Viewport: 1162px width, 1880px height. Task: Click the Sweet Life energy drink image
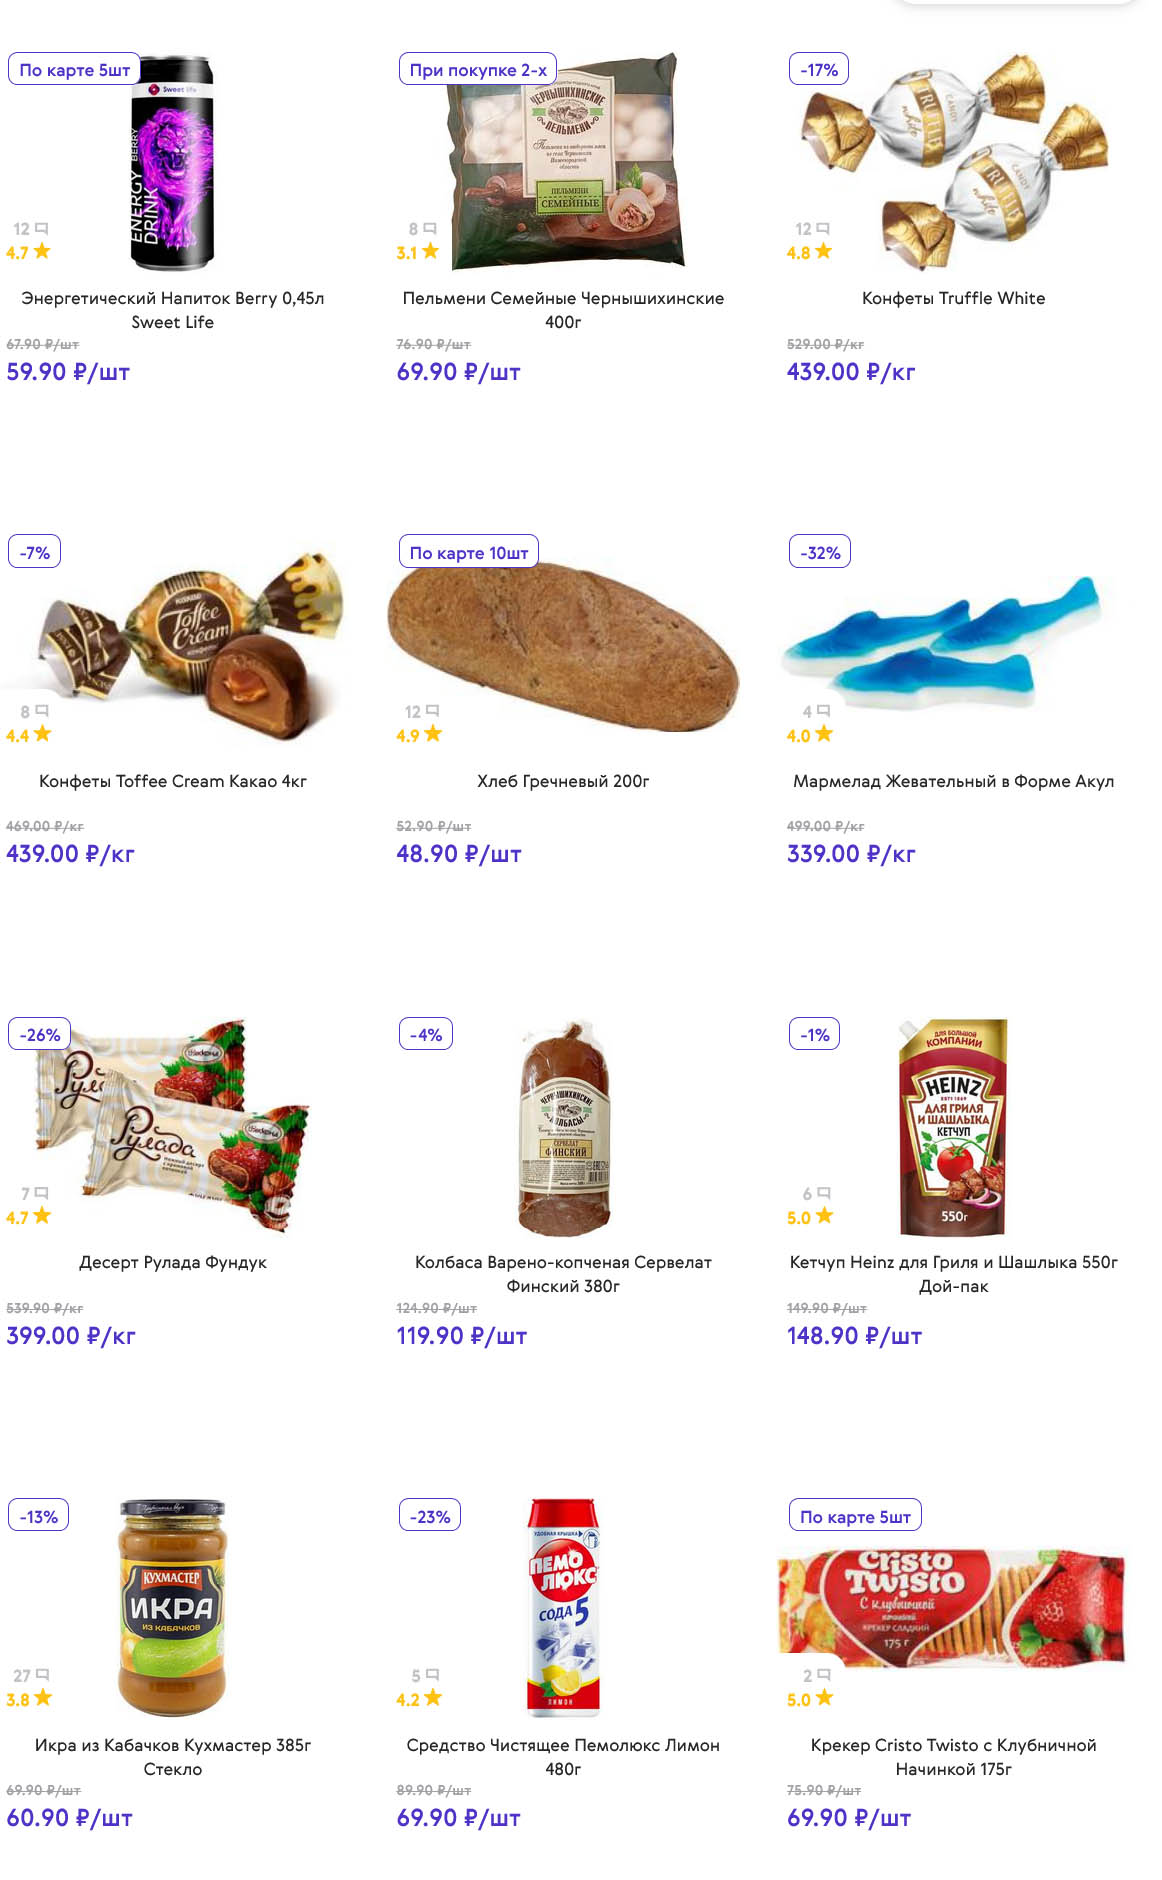point(172,162)
